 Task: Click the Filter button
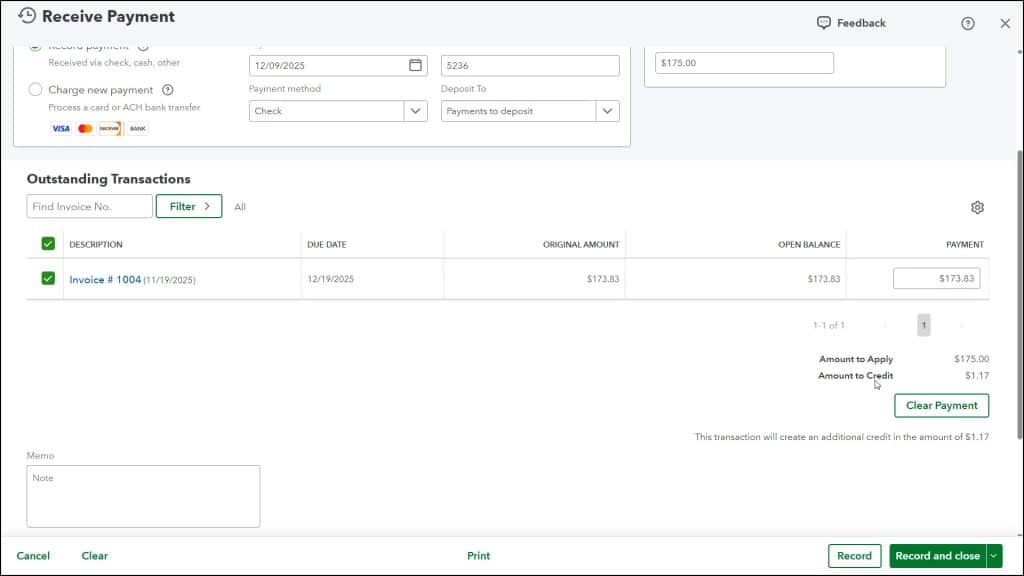tap(188, 206)
